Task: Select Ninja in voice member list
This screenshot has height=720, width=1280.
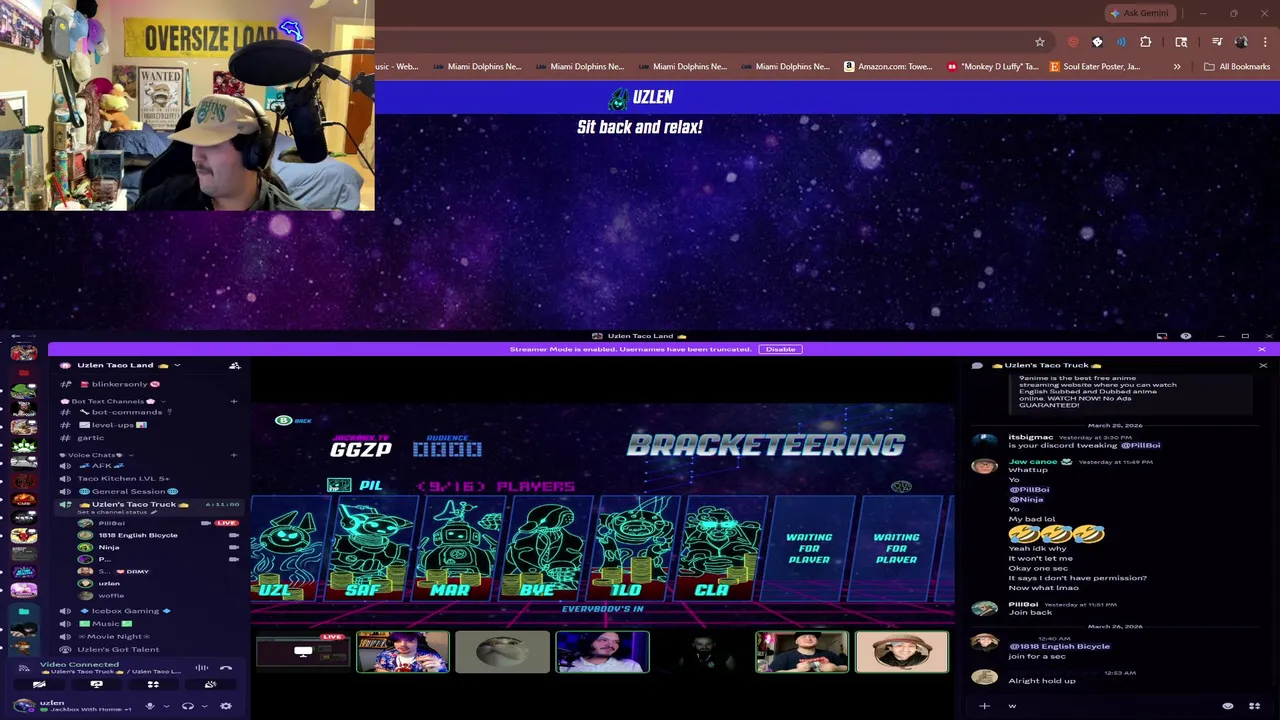Action: coord(109,547)
